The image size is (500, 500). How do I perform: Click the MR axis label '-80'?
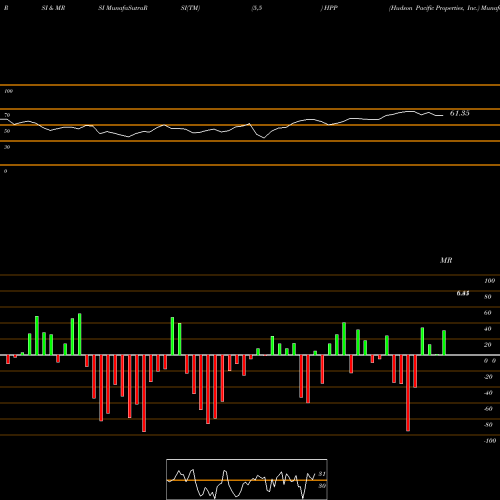[x=488, y=425]
